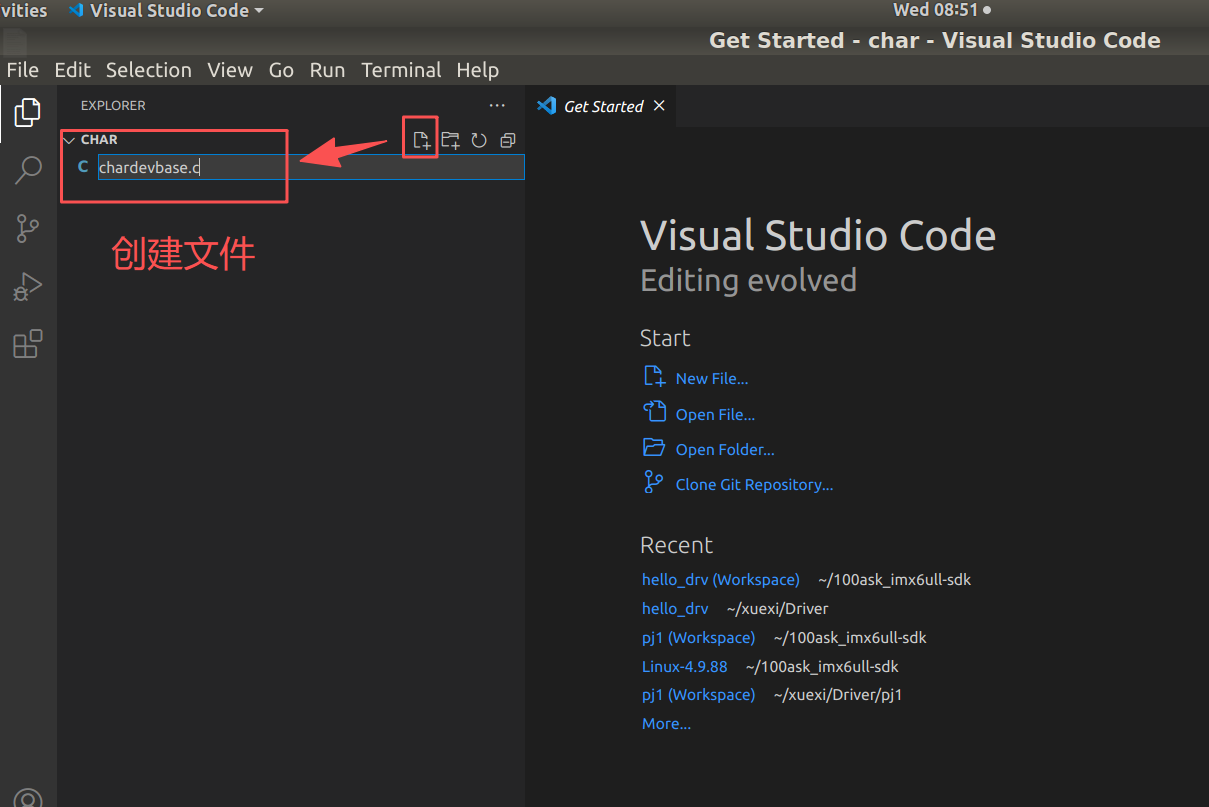This screenshot has height=807, width=1209.
Task: Open the Go menu
Action: 281,70
